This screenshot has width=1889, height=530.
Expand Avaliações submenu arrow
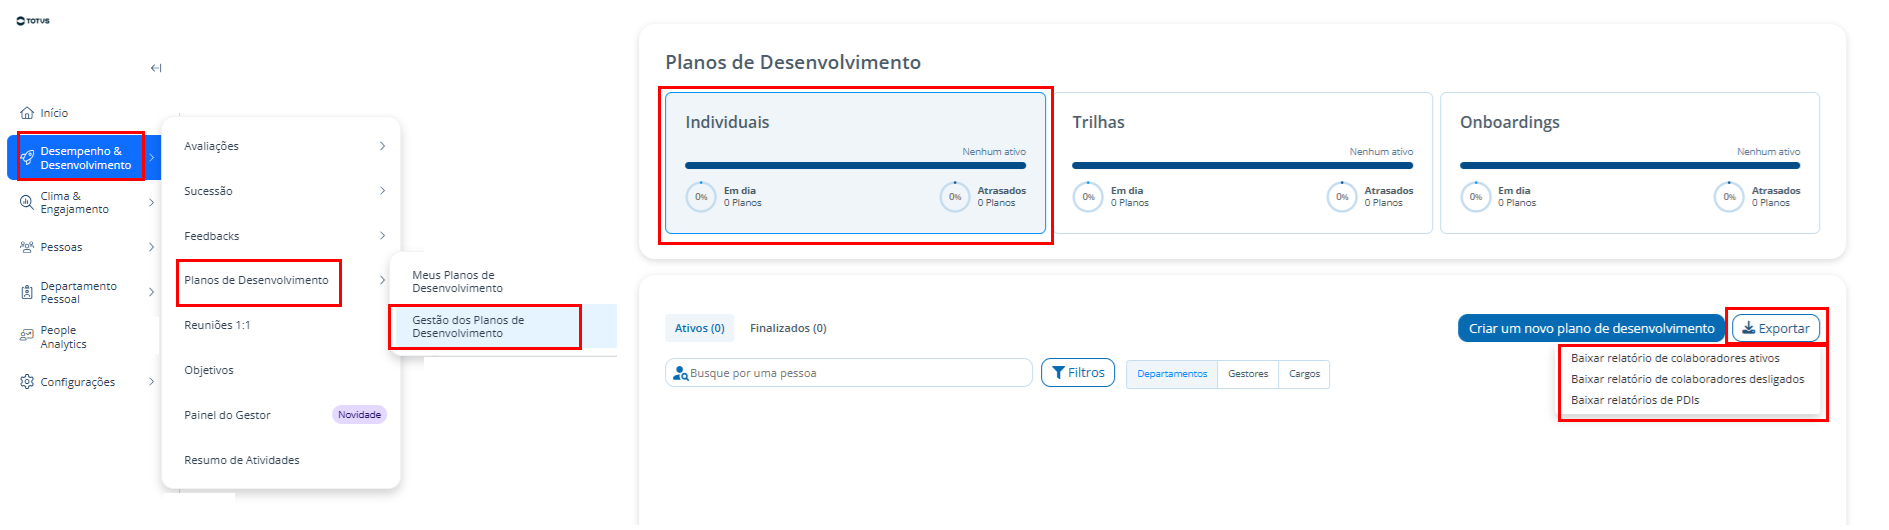click(x=382, y=146)
